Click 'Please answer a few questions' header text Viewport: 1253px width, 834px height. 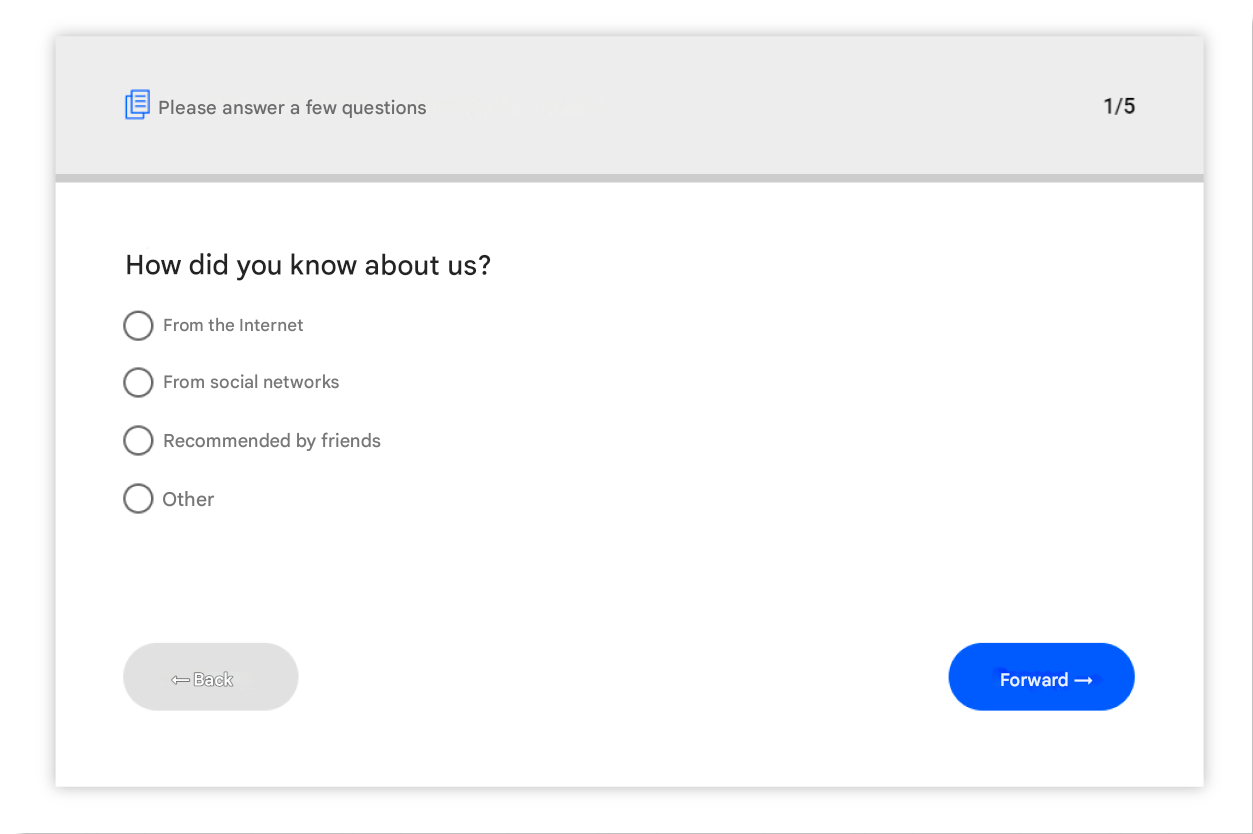[x=292, y=108]
